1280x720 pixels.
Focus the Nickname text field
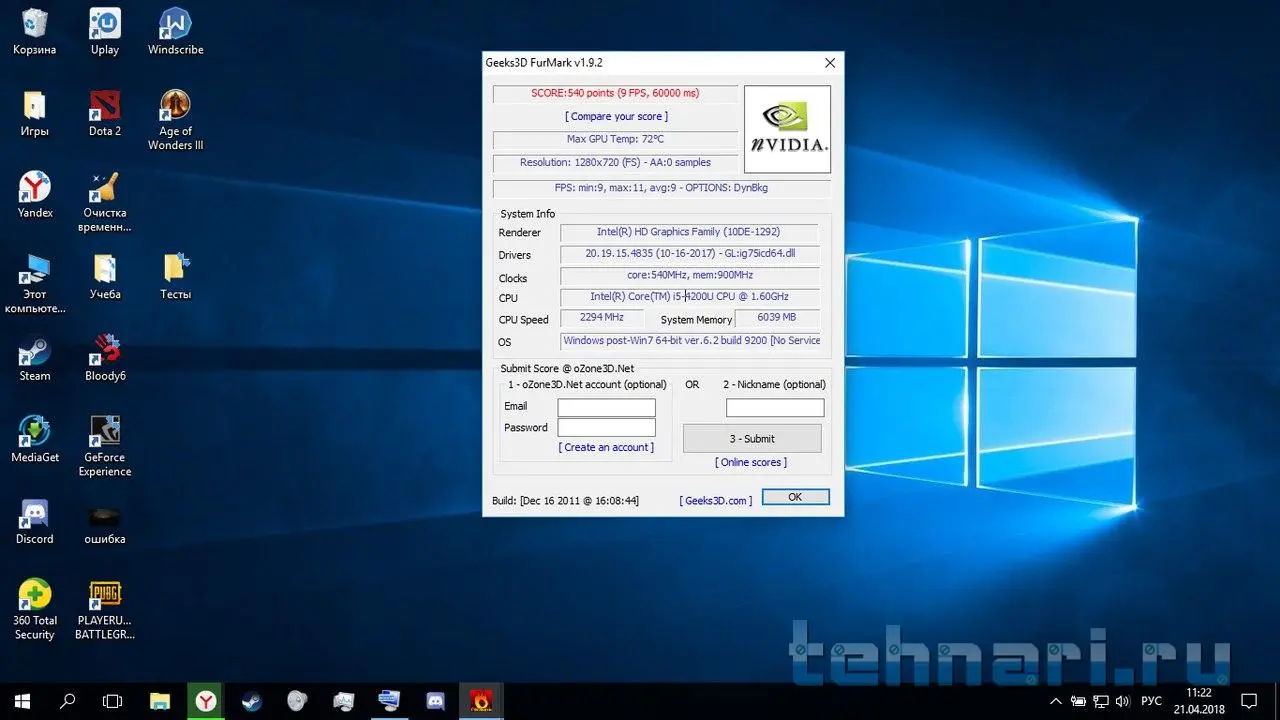point(775,407)
